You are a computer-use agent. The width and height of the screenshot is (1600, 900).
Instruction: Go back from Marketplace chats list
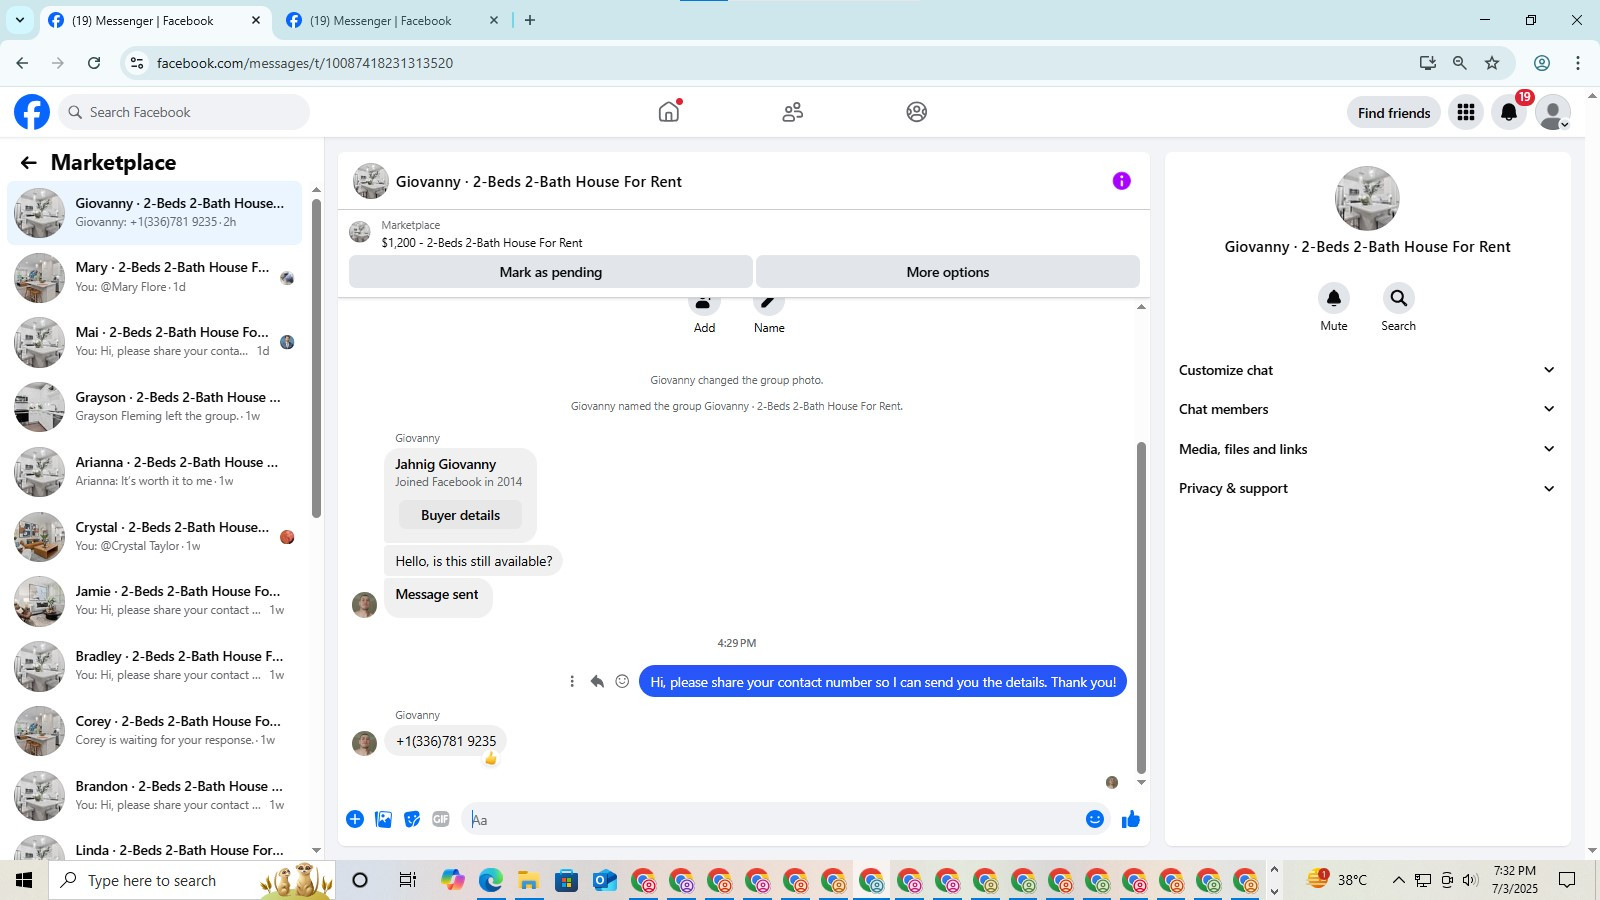pos(28,163)
